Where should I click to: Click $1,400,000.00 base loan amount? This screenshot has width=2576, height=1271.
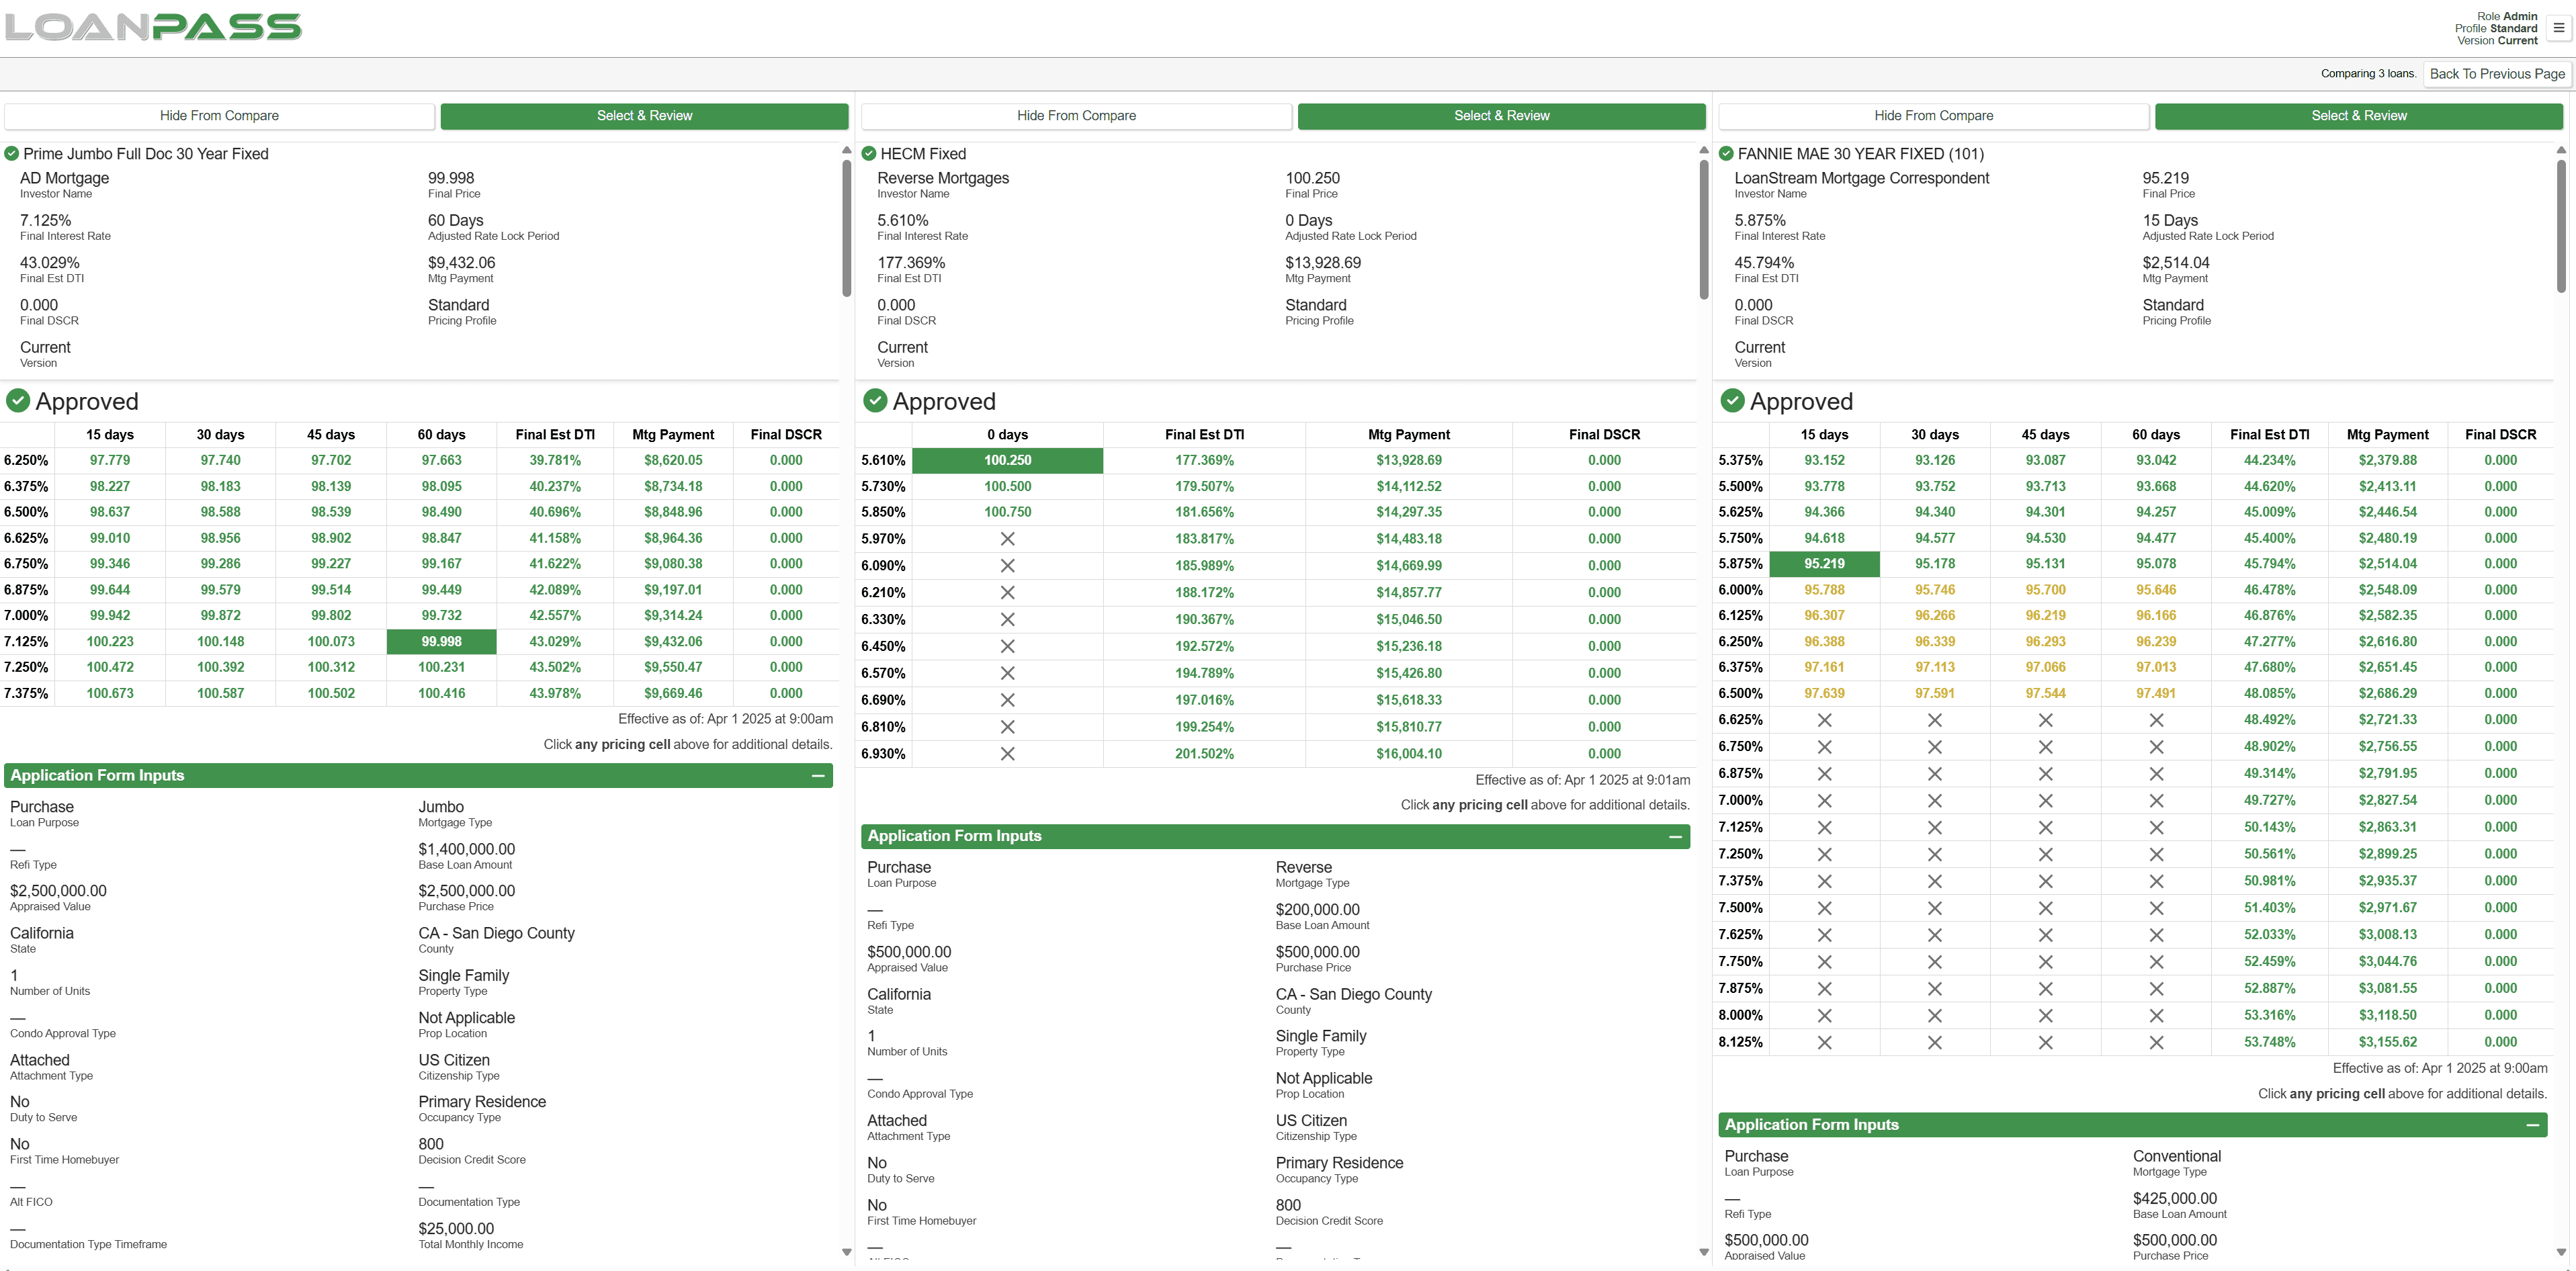[466, 849]
